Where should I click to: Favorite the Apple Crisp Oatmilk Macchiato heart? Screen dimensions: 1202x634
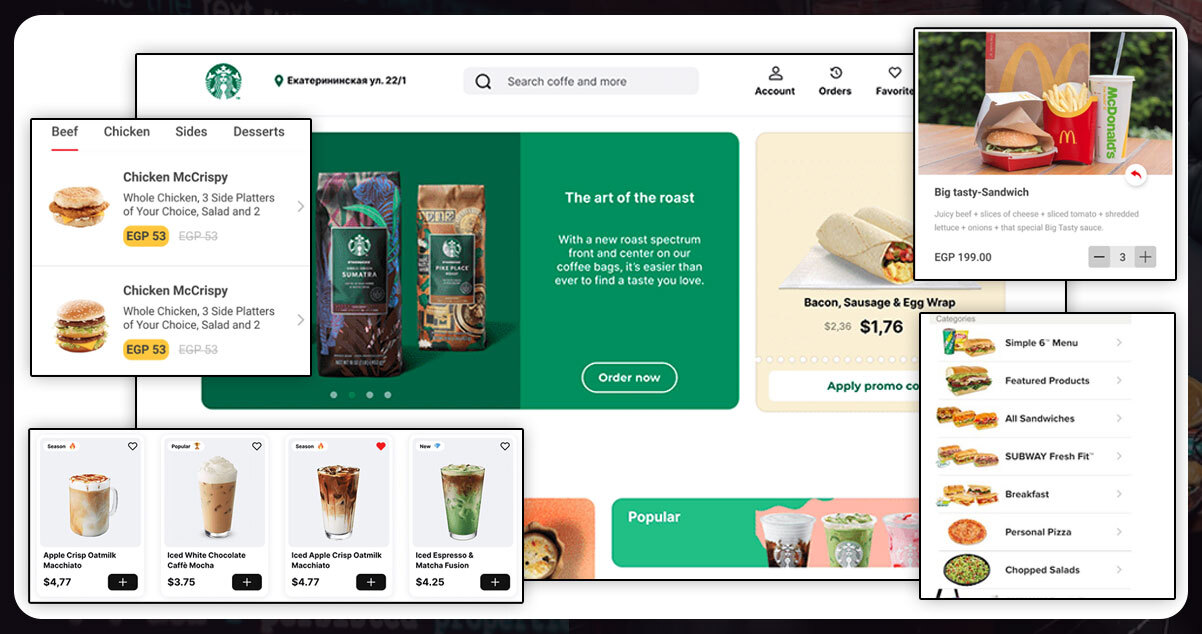[132, 447]
